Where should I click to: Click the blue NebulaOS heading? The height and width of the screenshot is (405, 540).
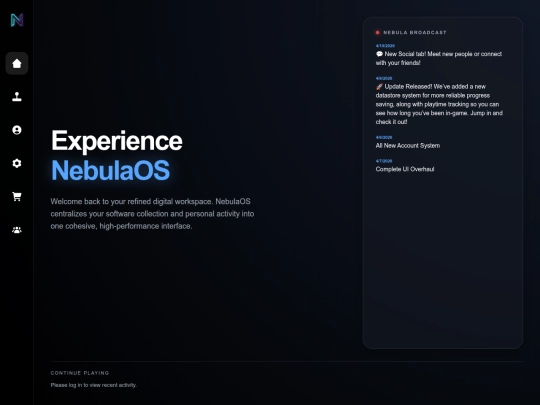click(x=111, y=170)
